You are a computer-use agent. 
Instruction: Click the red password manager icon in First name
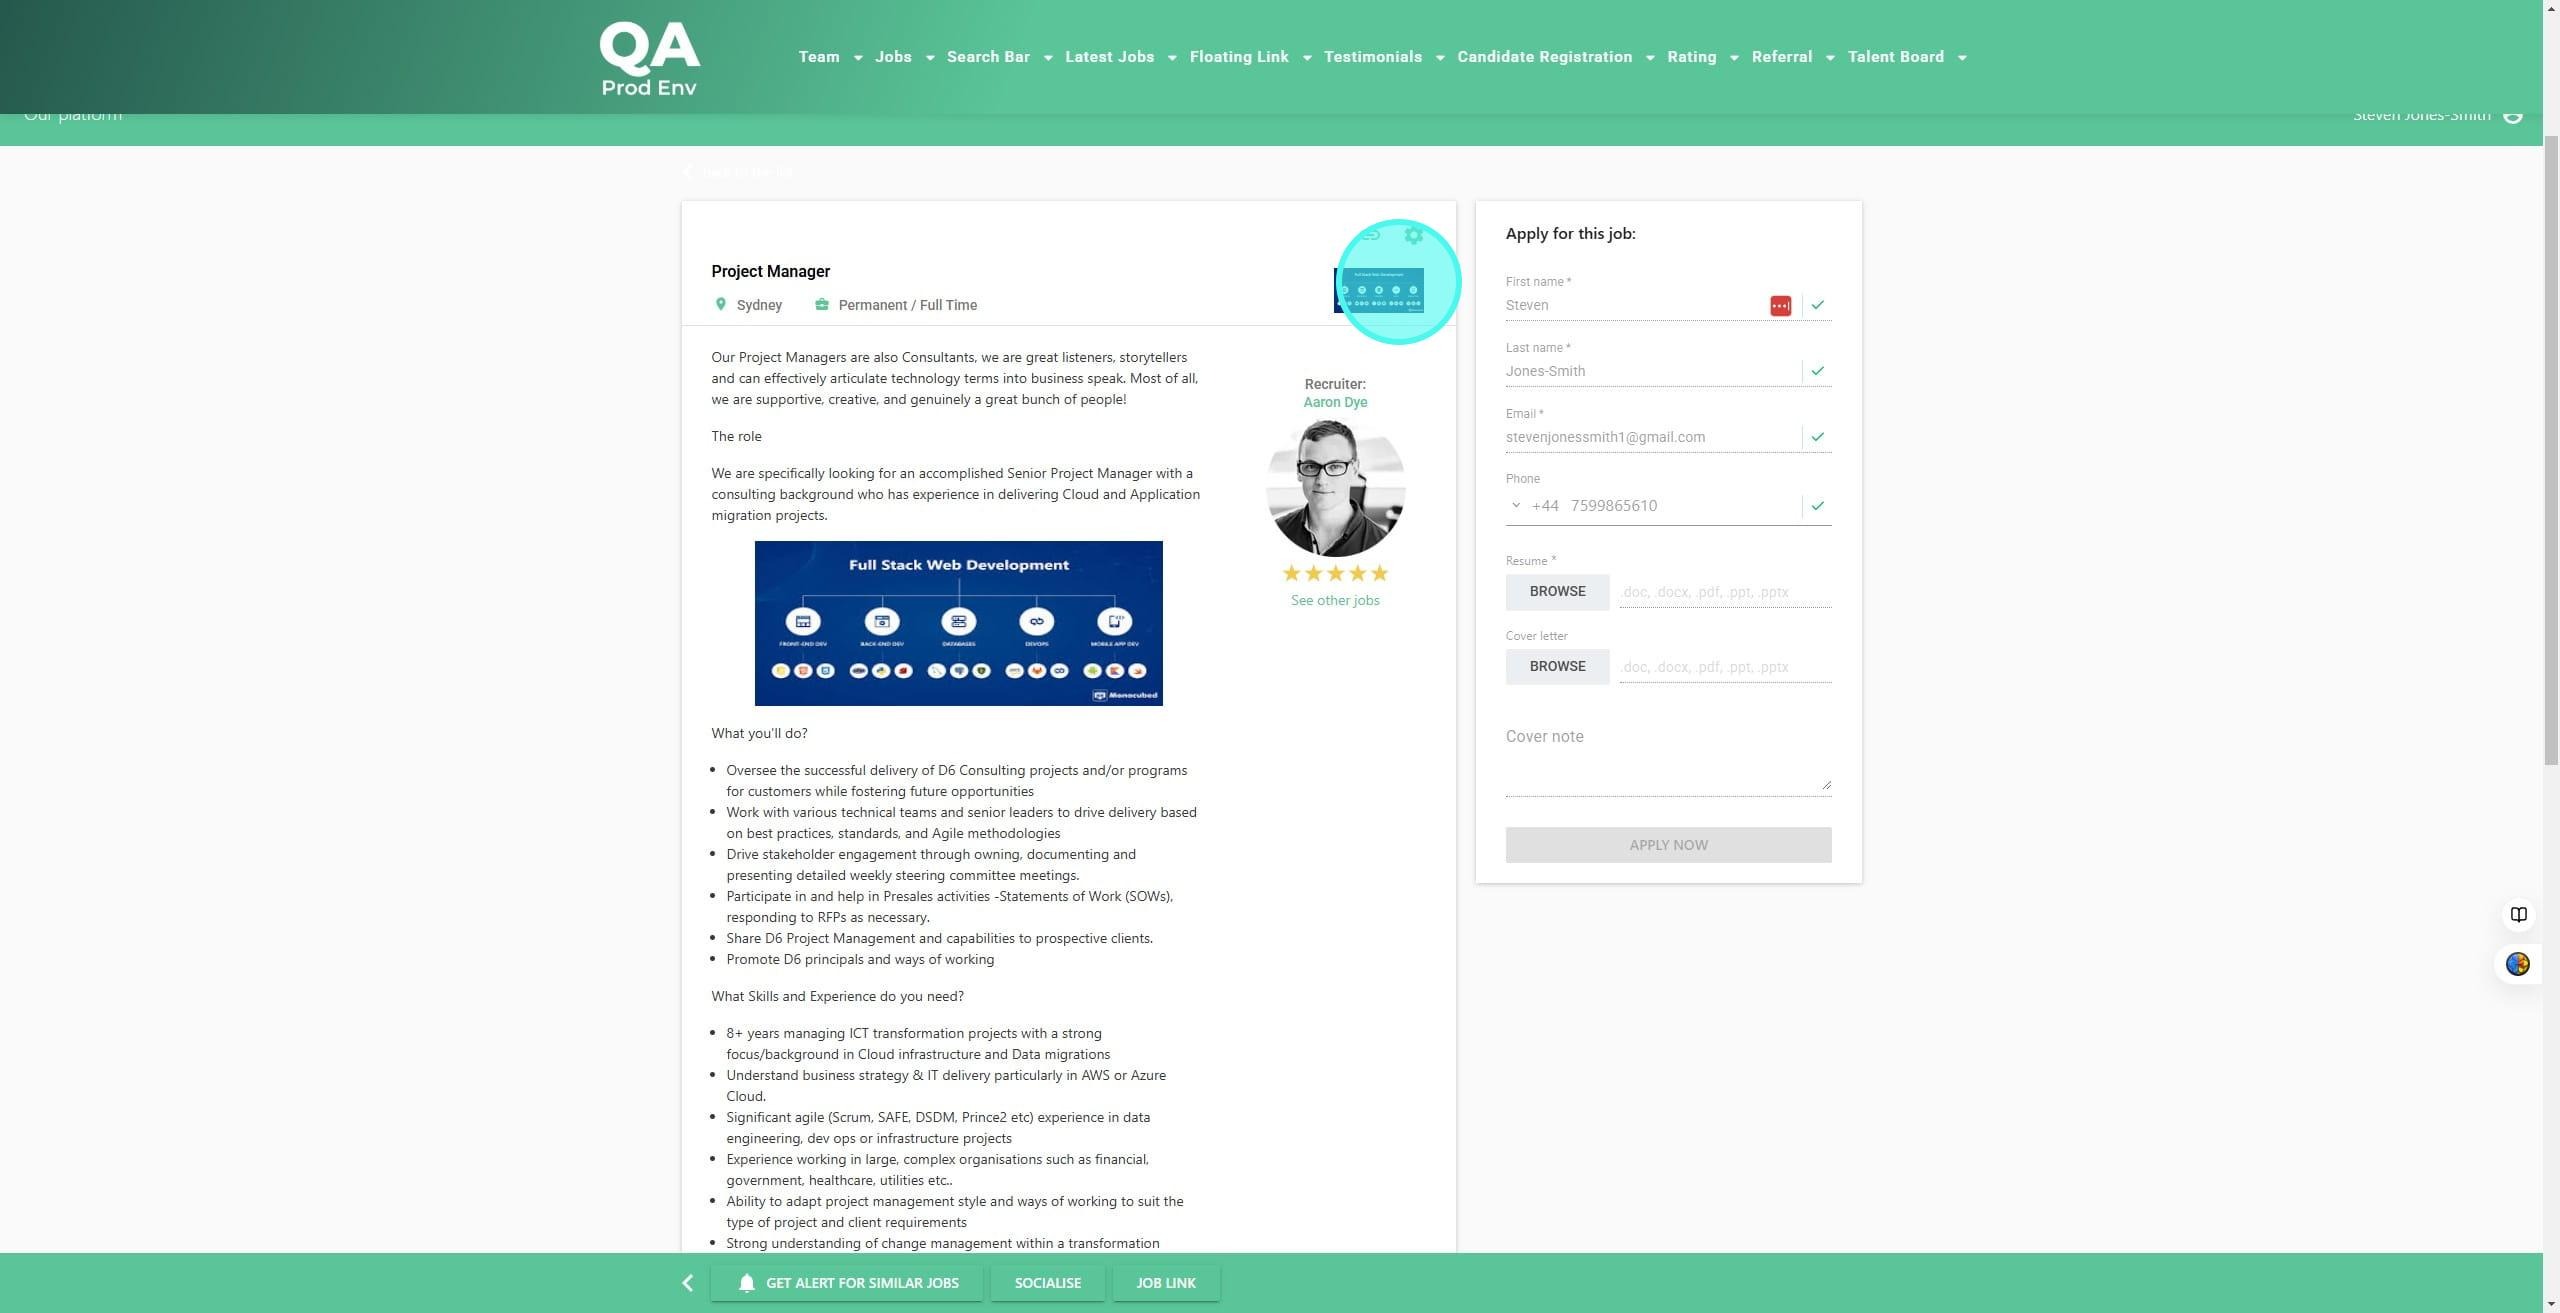tap(1780, 306)
